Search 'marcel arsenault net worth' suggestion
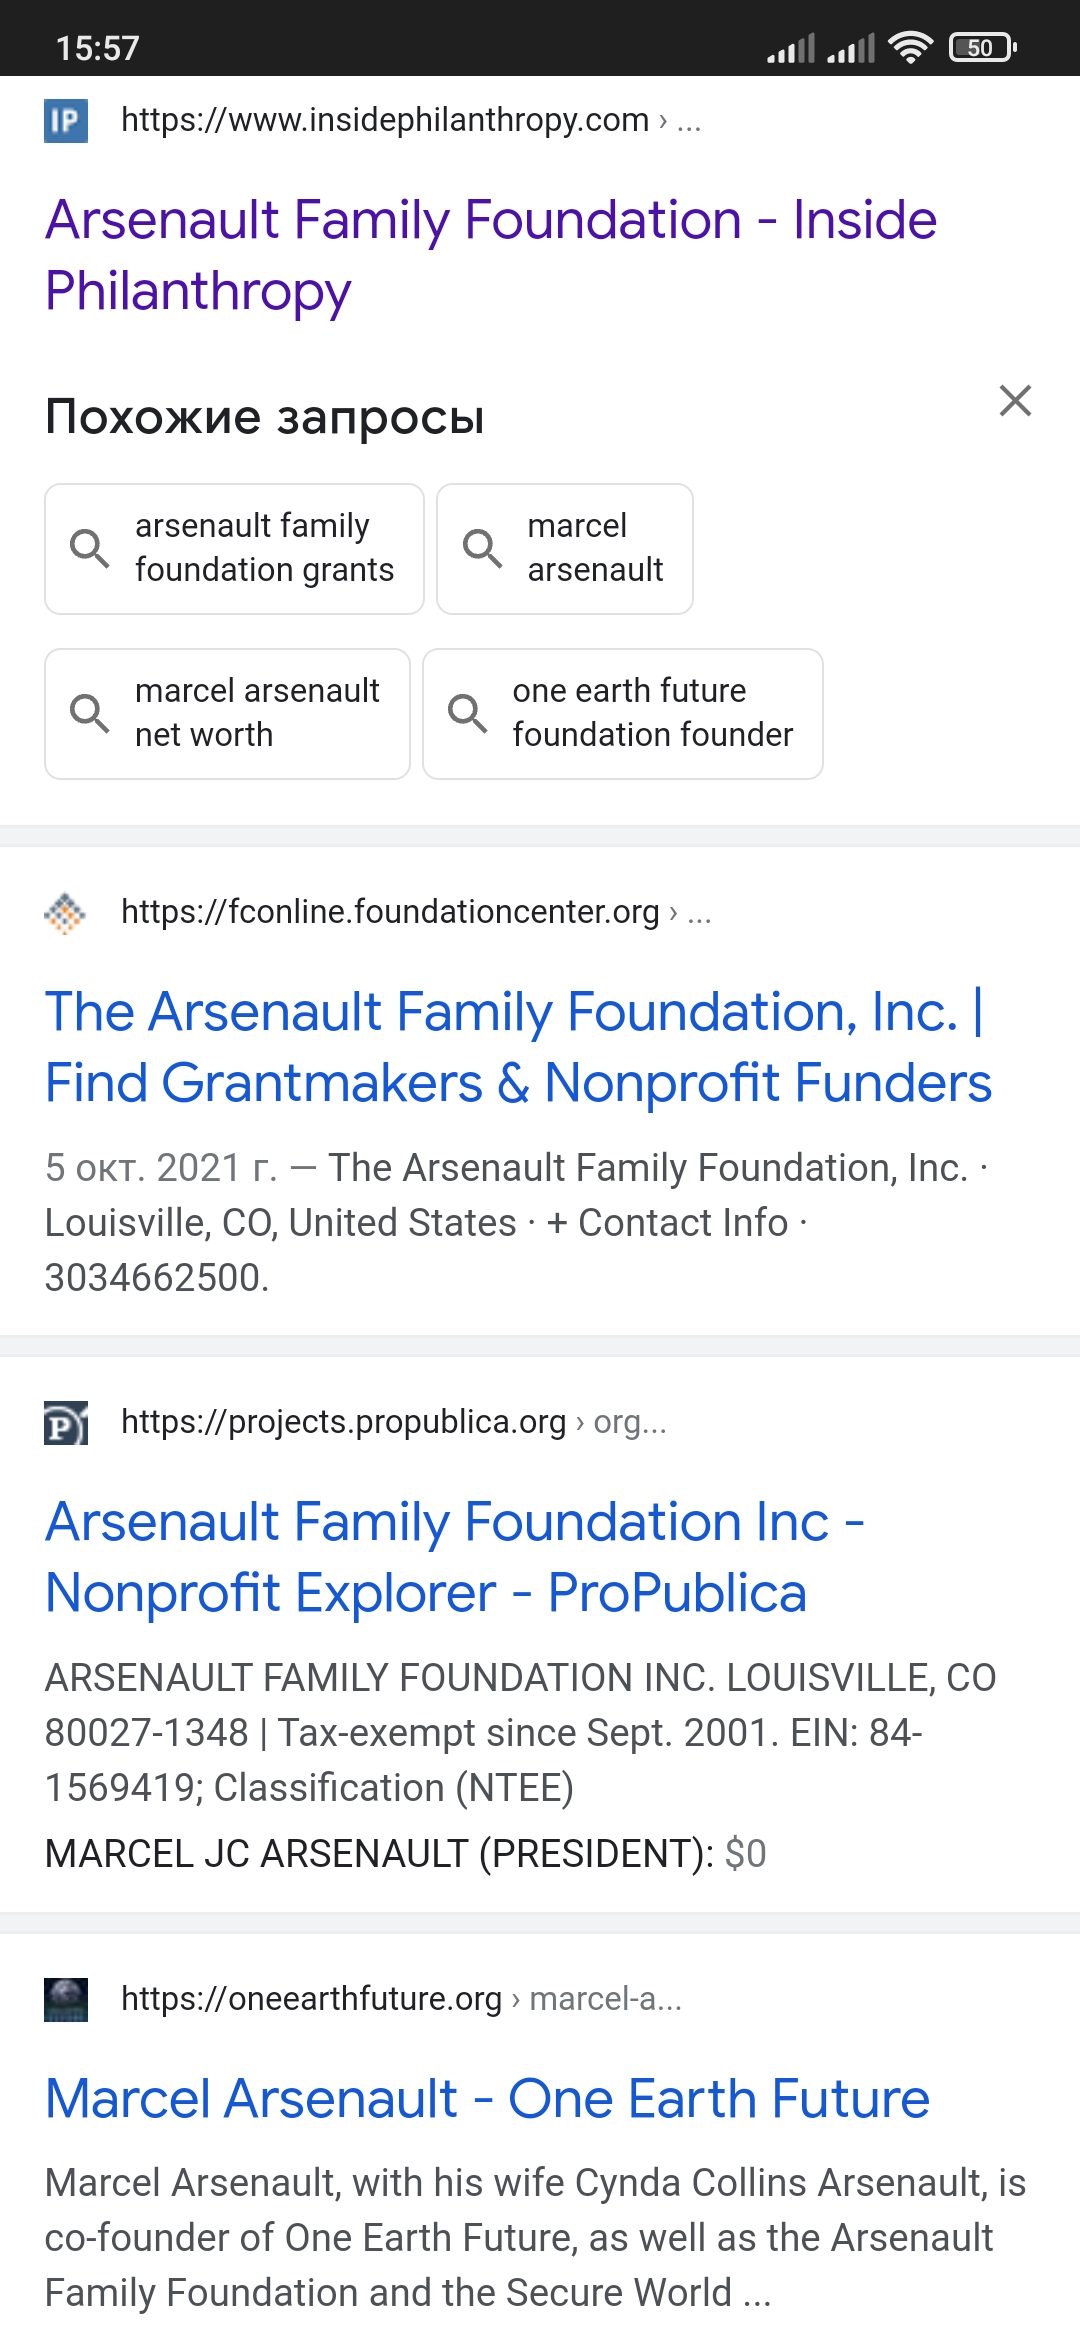Screen dimensions: 1080x2340 tap(257, 713)
